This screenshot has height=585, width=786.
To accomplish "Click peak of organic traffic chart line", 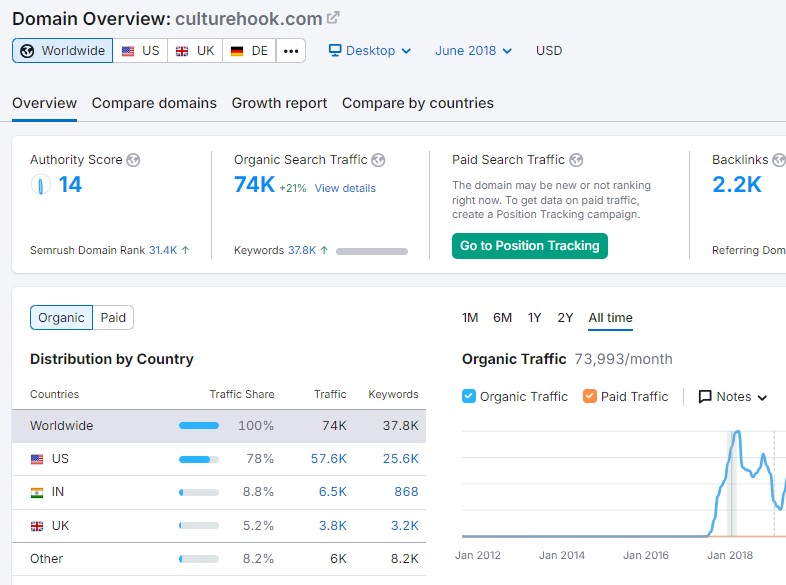I will click(x=737, y=432).
